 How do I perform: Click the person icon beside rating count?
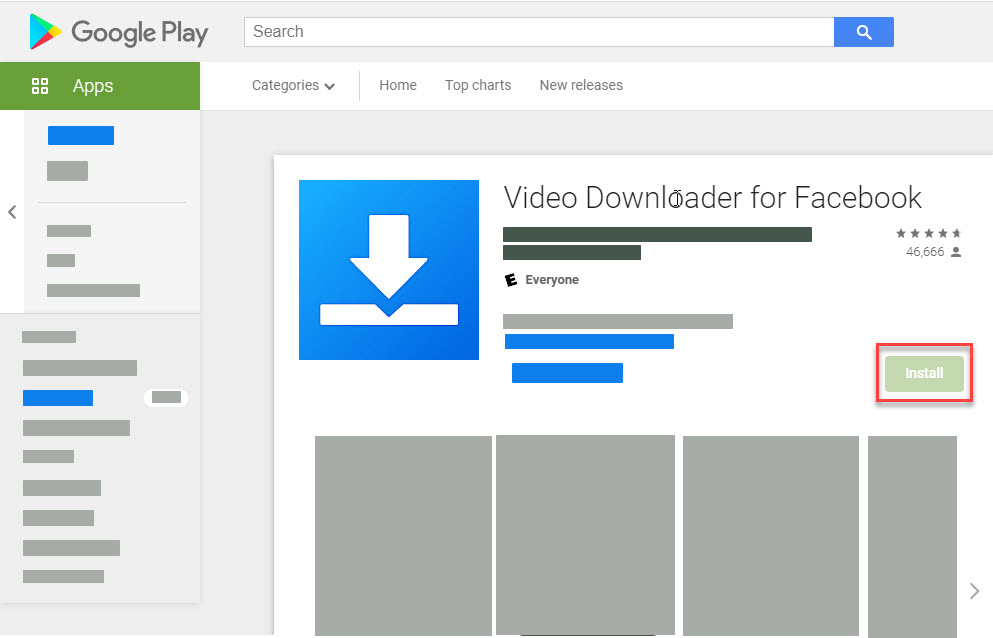coord(956,252)
